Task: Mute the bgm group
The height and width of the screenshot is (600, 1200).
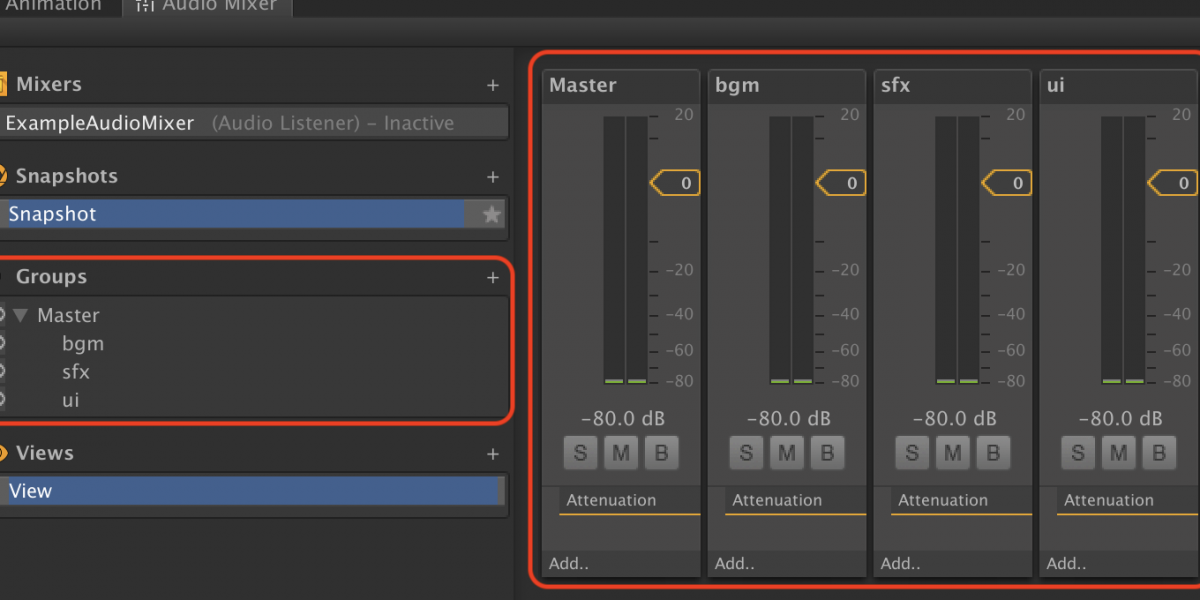Action: (786, 453)
